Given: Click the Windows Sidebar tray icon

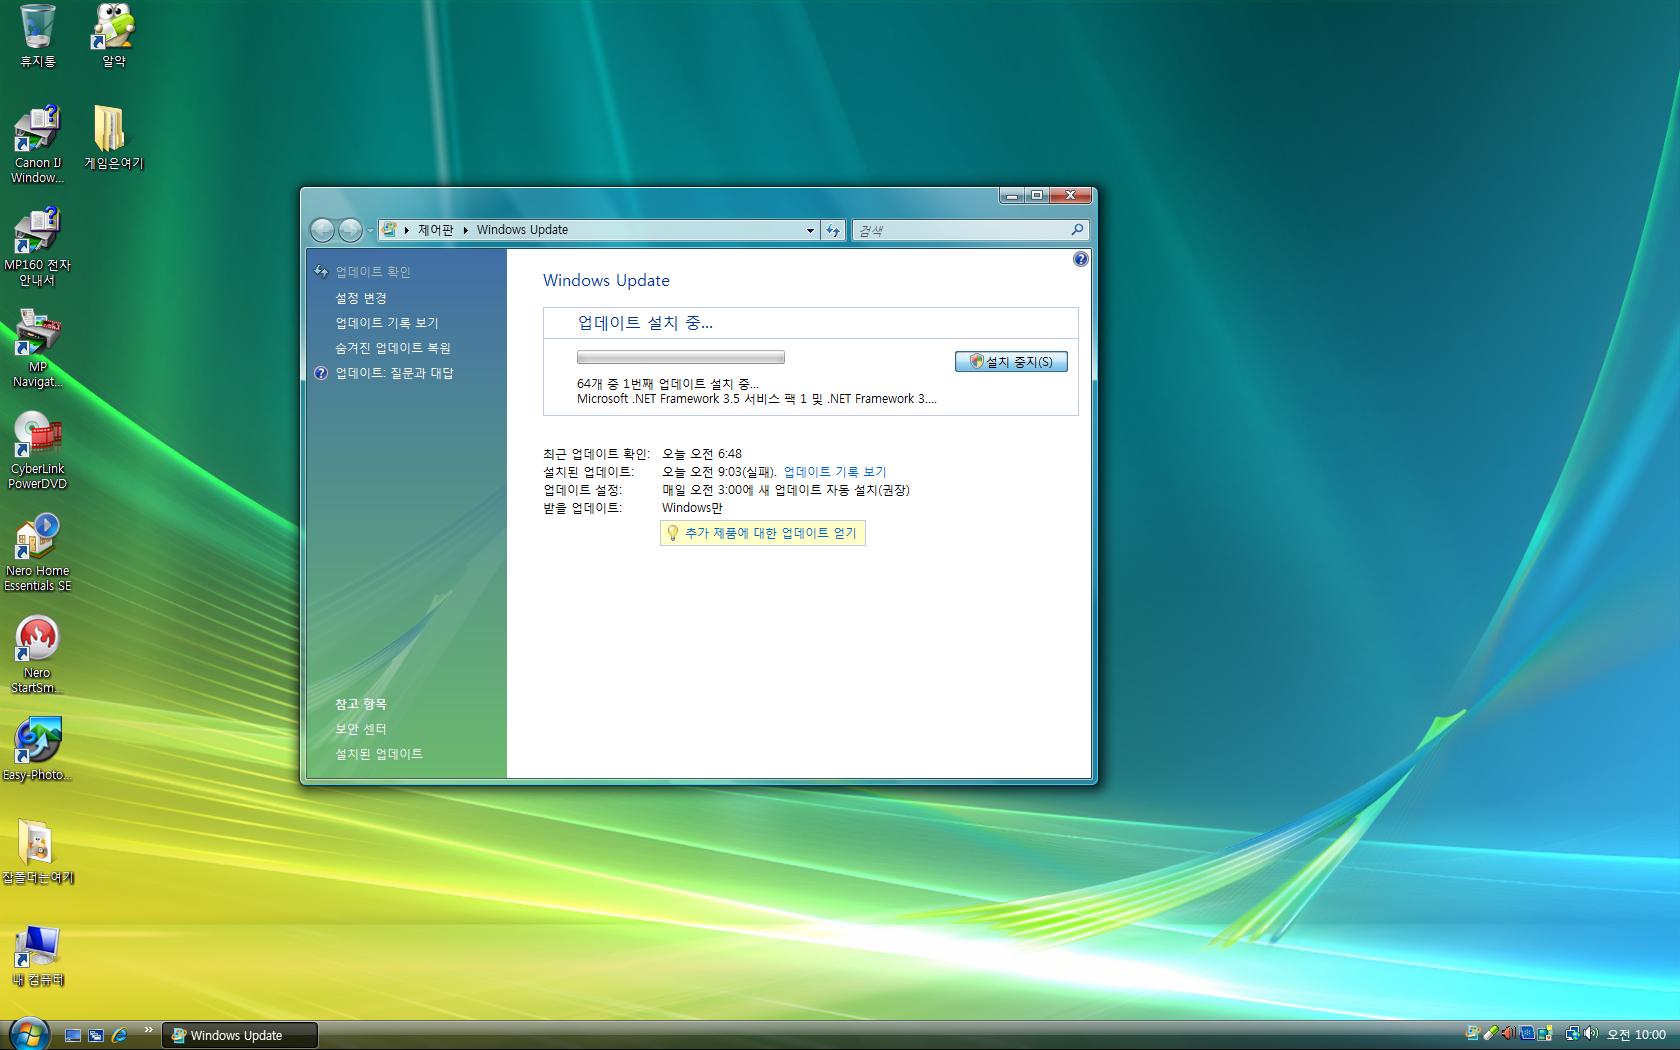Looking at the screenshot, I should 1545,1034.
